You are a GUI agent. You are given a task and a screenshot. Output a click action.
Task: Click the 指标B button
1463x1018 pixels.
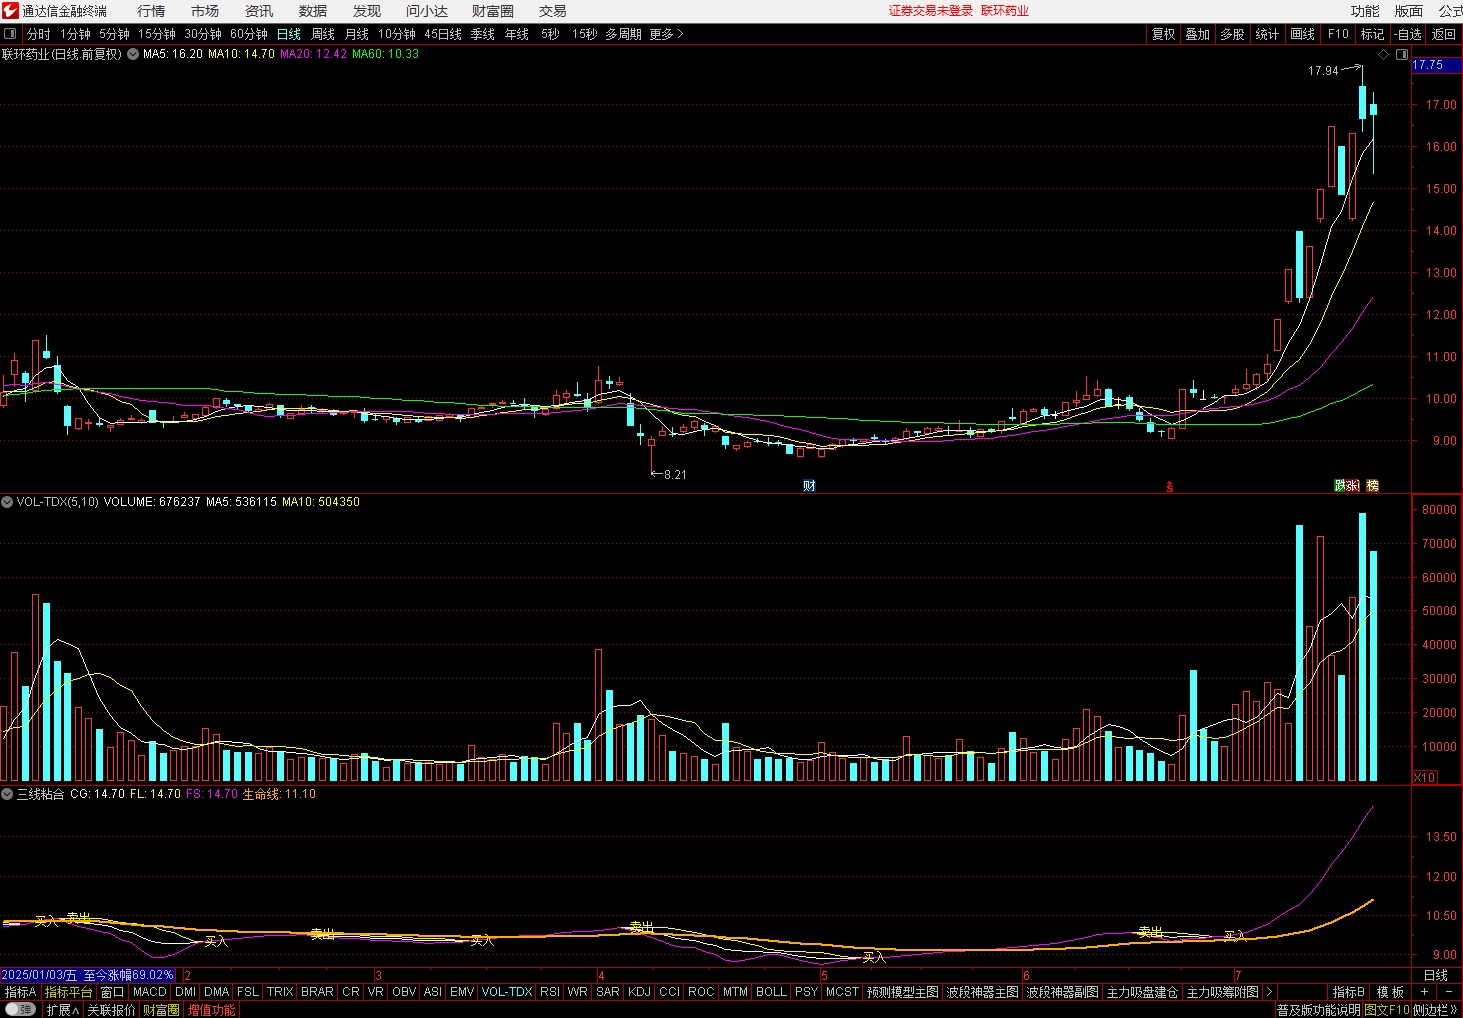point(1348,992)
